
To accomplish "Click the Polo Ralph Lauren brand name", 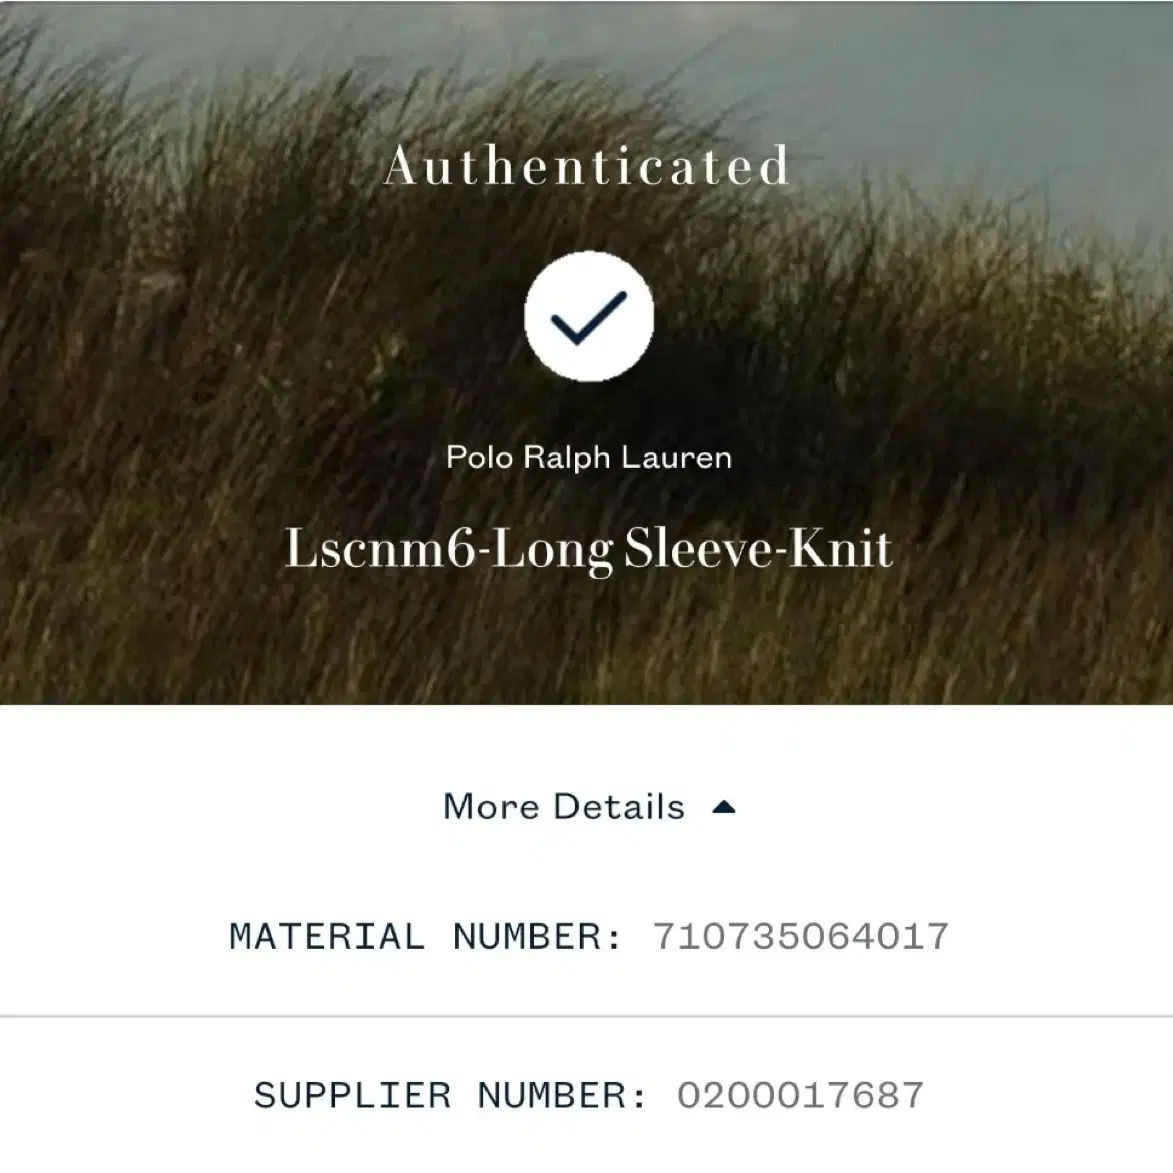I will [589, 457].
